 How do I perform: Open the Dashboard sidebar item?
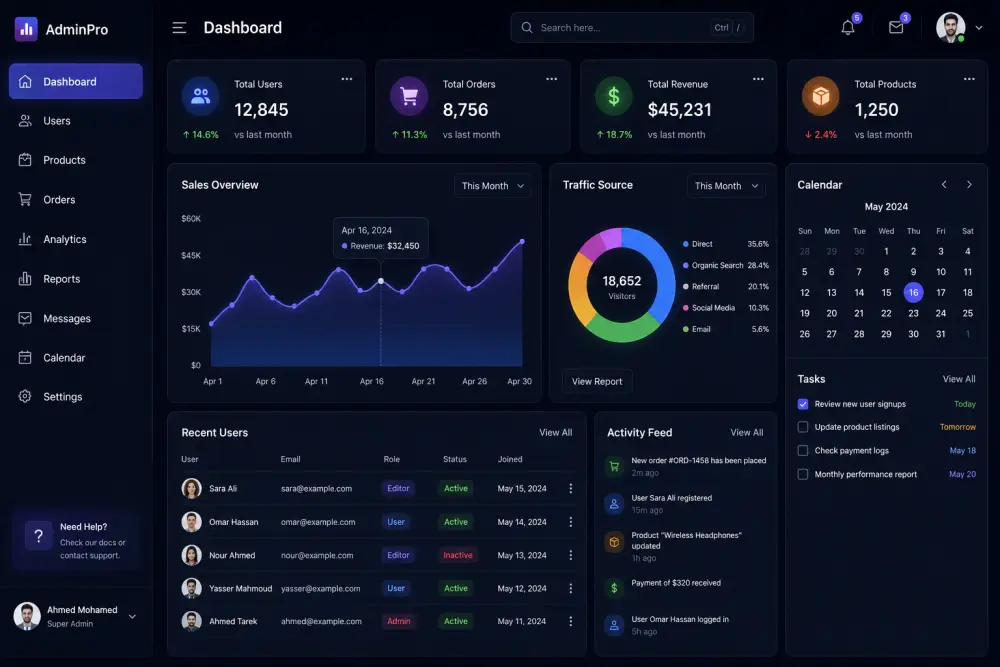pos(76,82)
